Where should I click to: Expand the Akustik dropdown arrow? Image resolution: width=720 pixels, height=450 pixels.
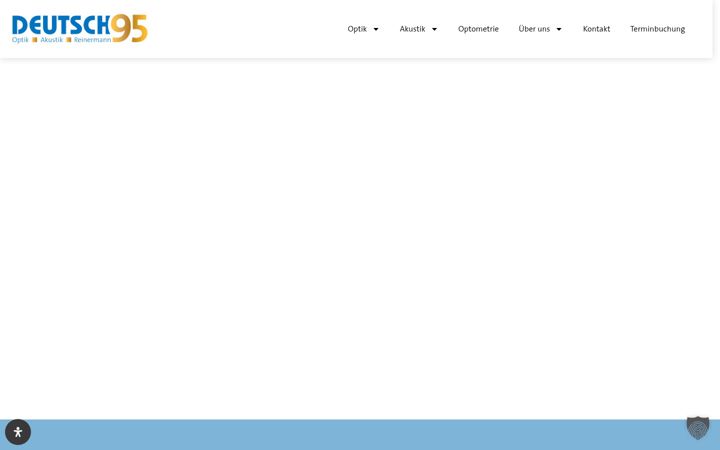pyautogui.click(x=434, y=29)
